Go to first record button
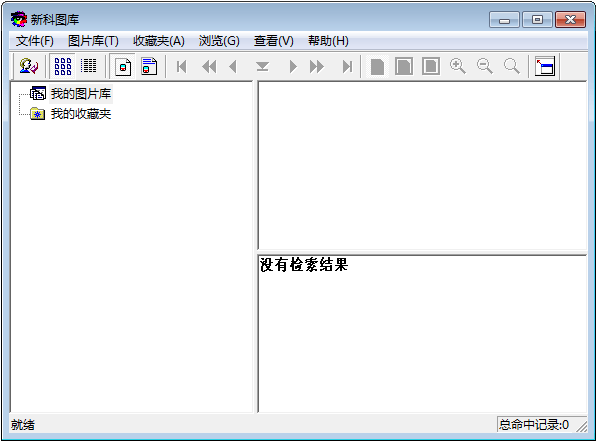This screenshot has width=596, height=443. 181,67
